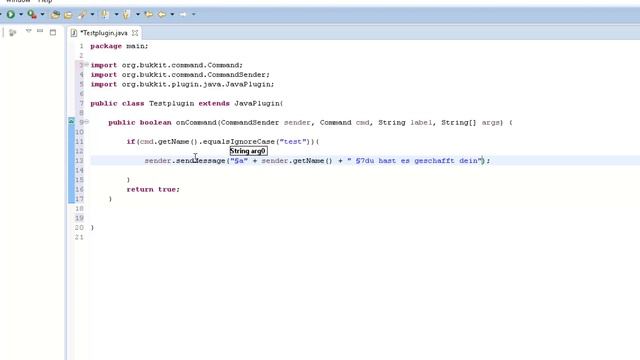Click the 'onCommand' method name
Viewport: 640px width, 360px height.
(196, 122)
